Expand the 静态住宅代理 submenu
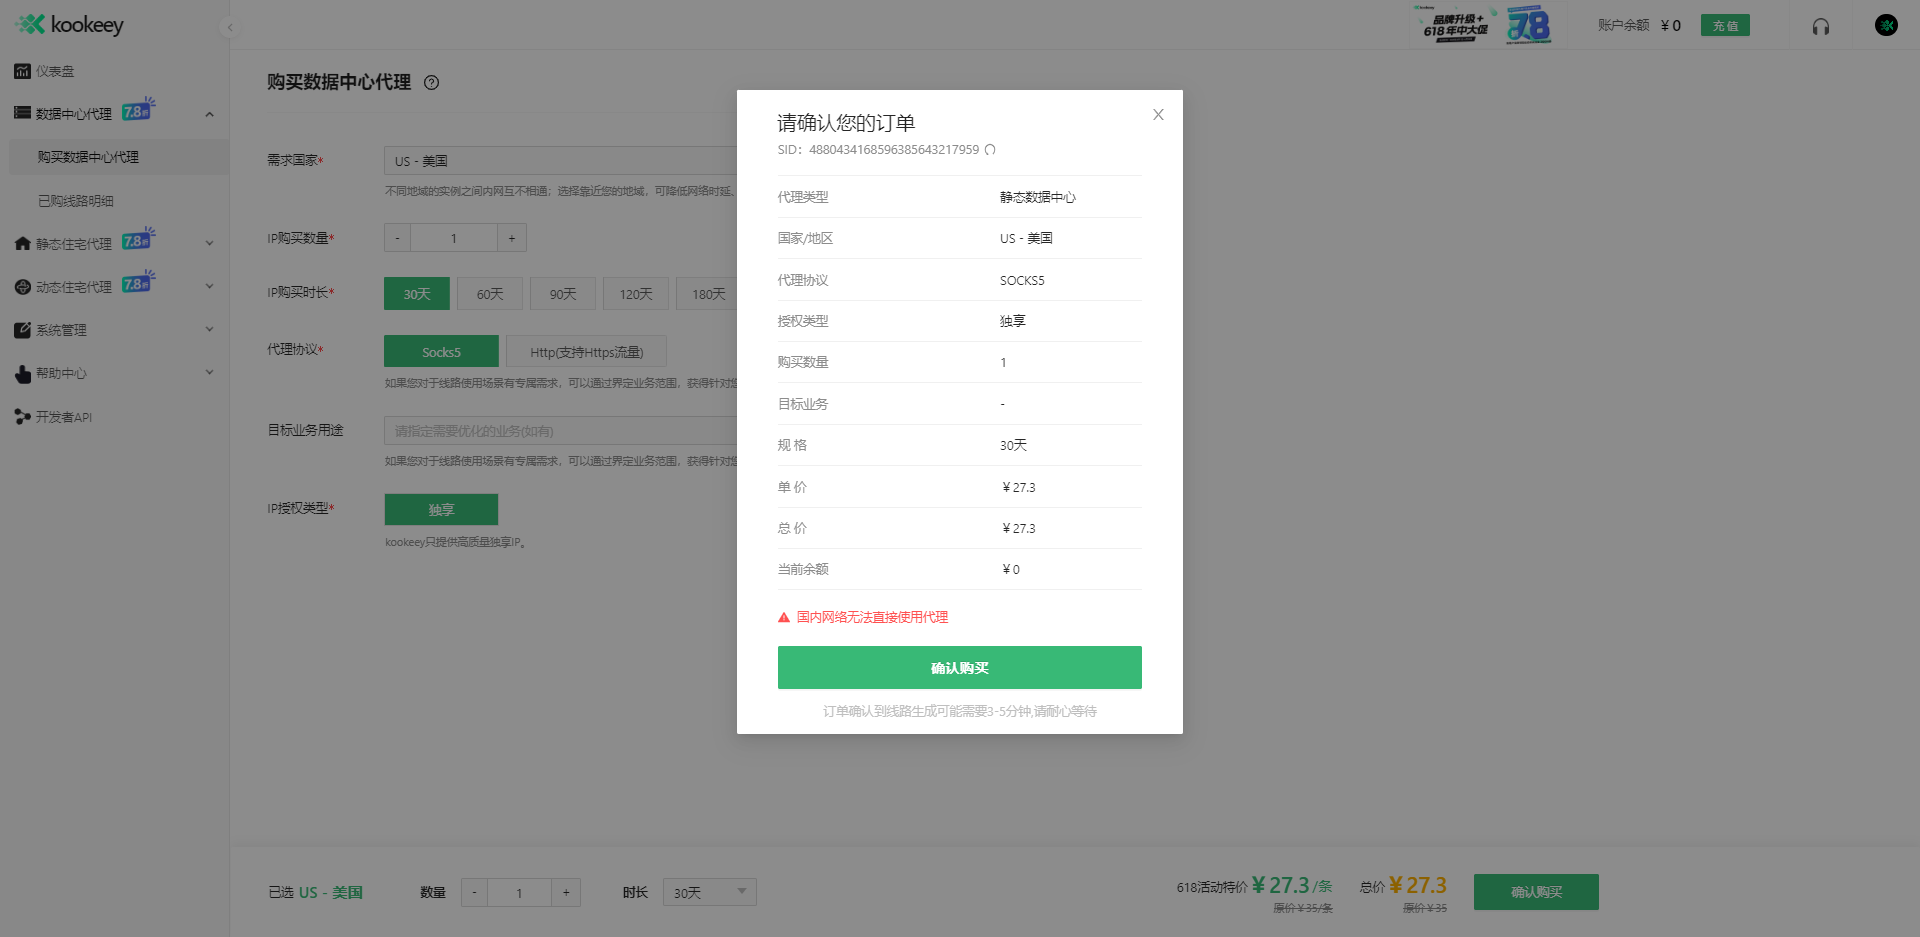1920x937 pixels. [x=209, y=242]
